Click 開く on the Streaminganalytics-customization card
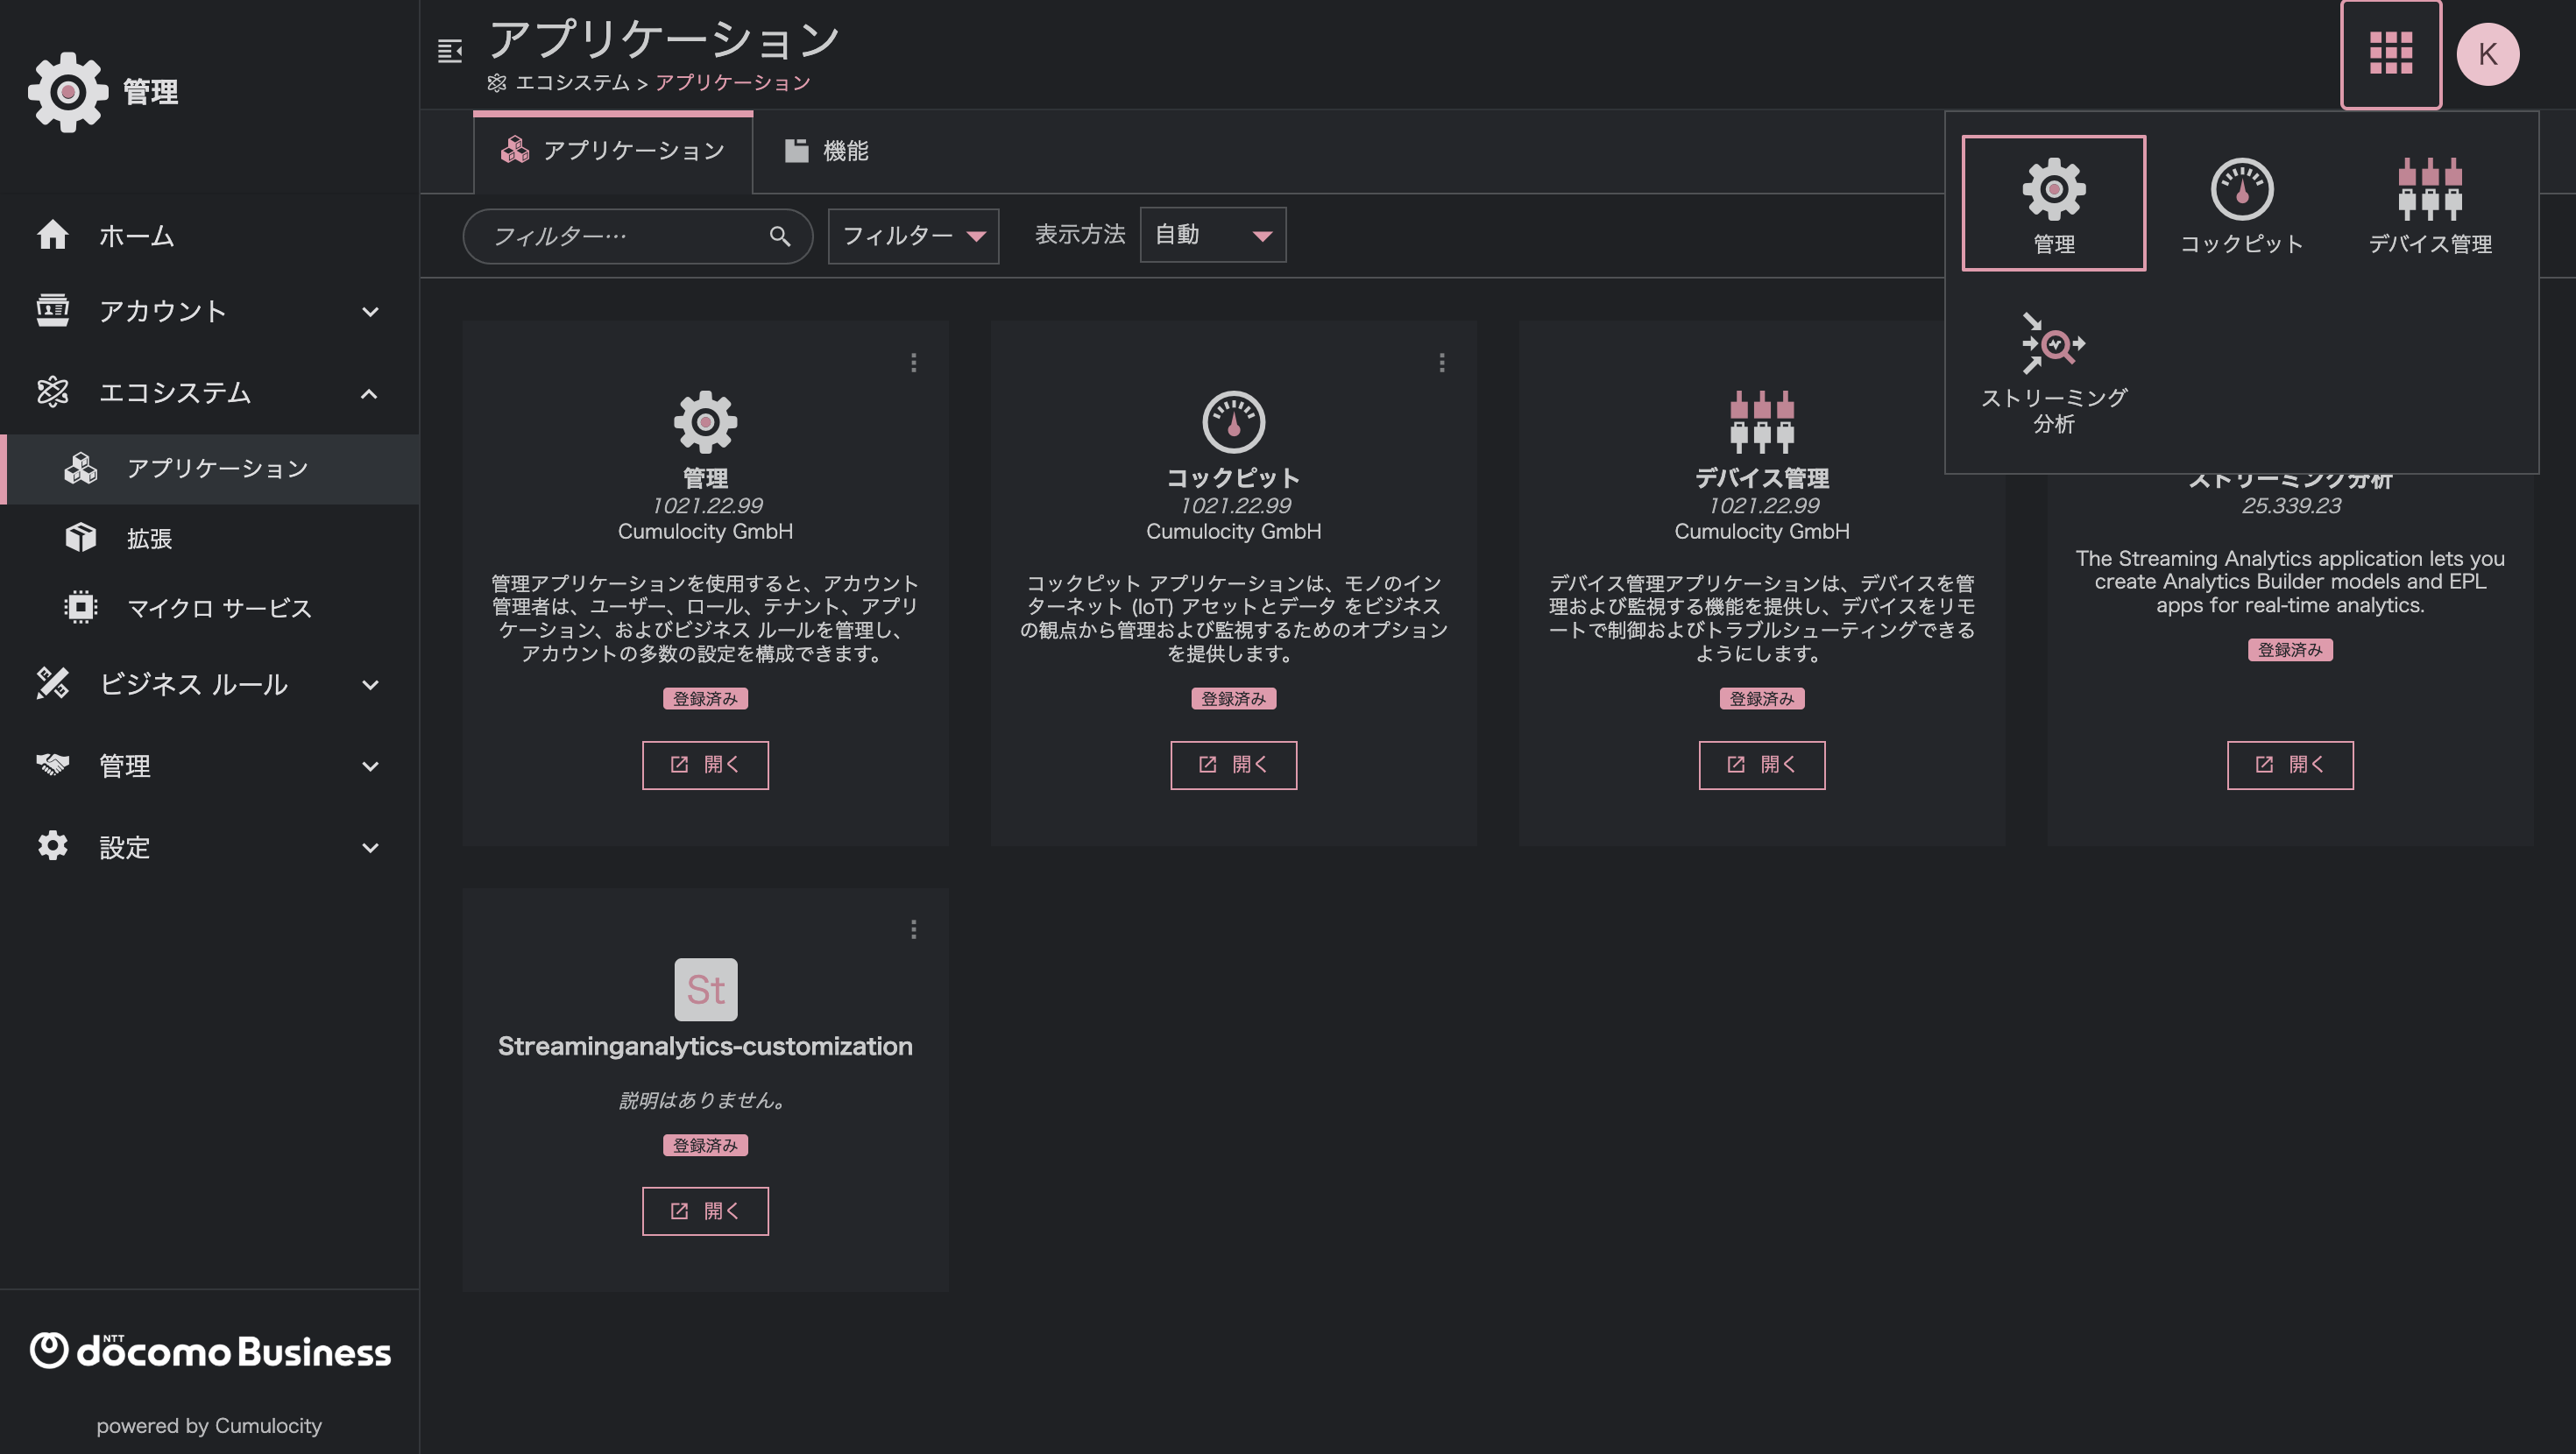Screen dimensions: 2576x1454 pyautogui.click(x=705, y=1211)
